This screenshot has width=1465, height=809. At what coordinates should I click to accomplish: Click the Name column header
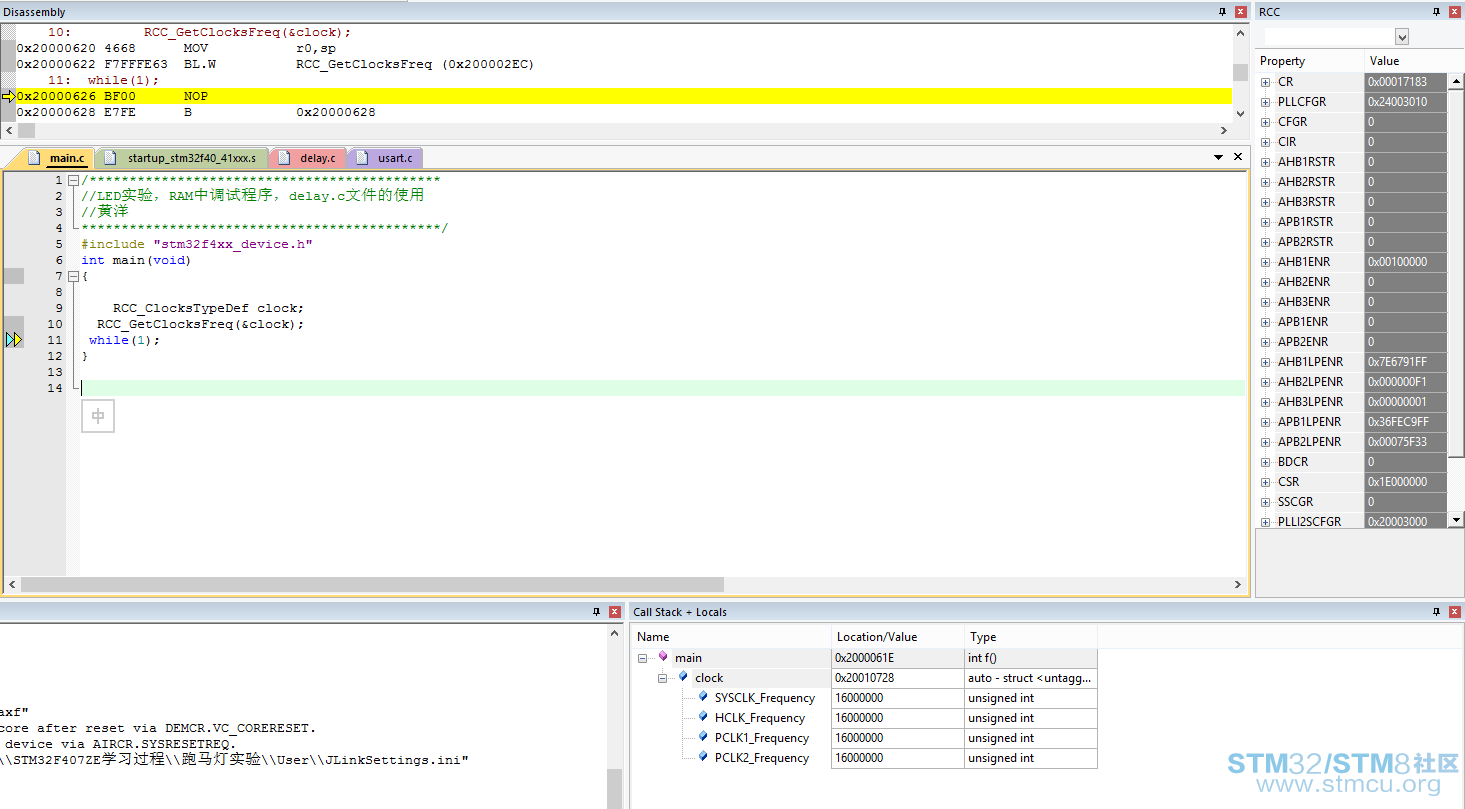(x=731, y=637)
